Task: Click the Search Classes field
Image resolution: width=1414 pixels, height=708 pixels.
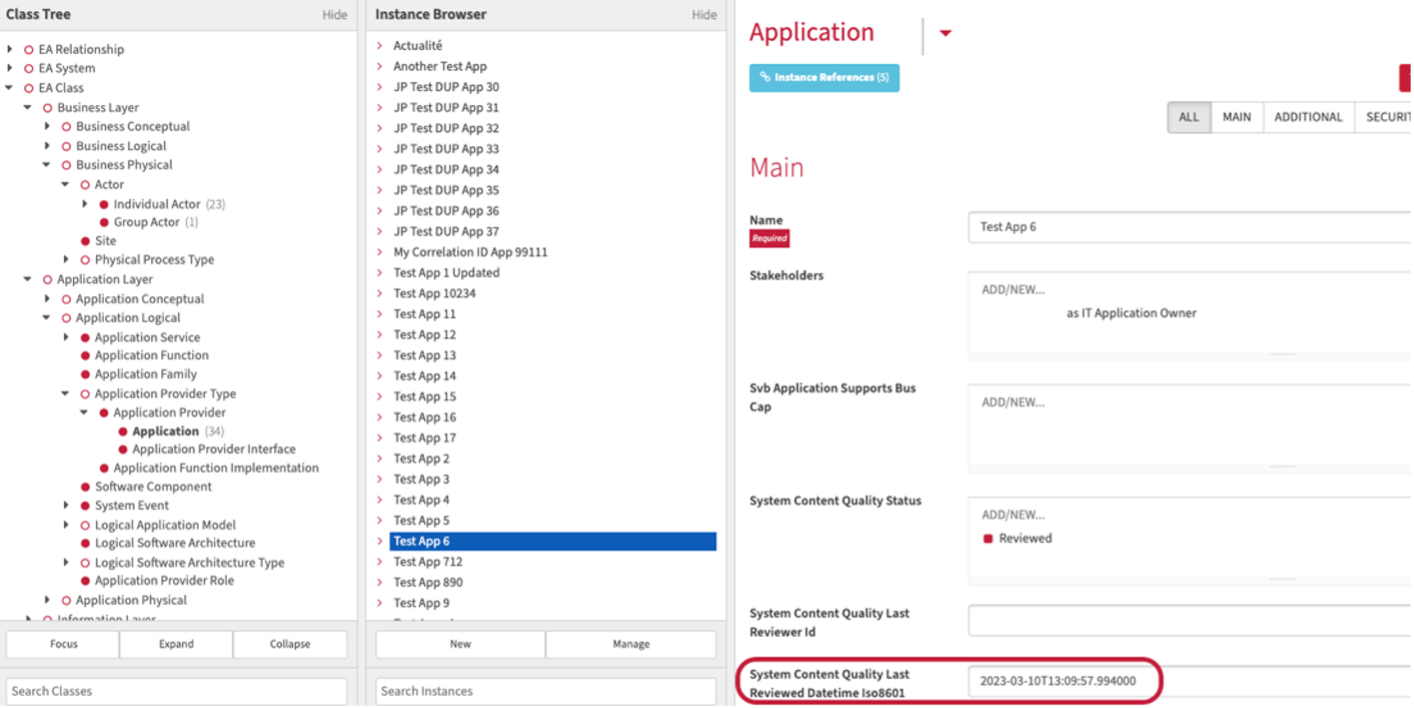Action: click(177, 691)
